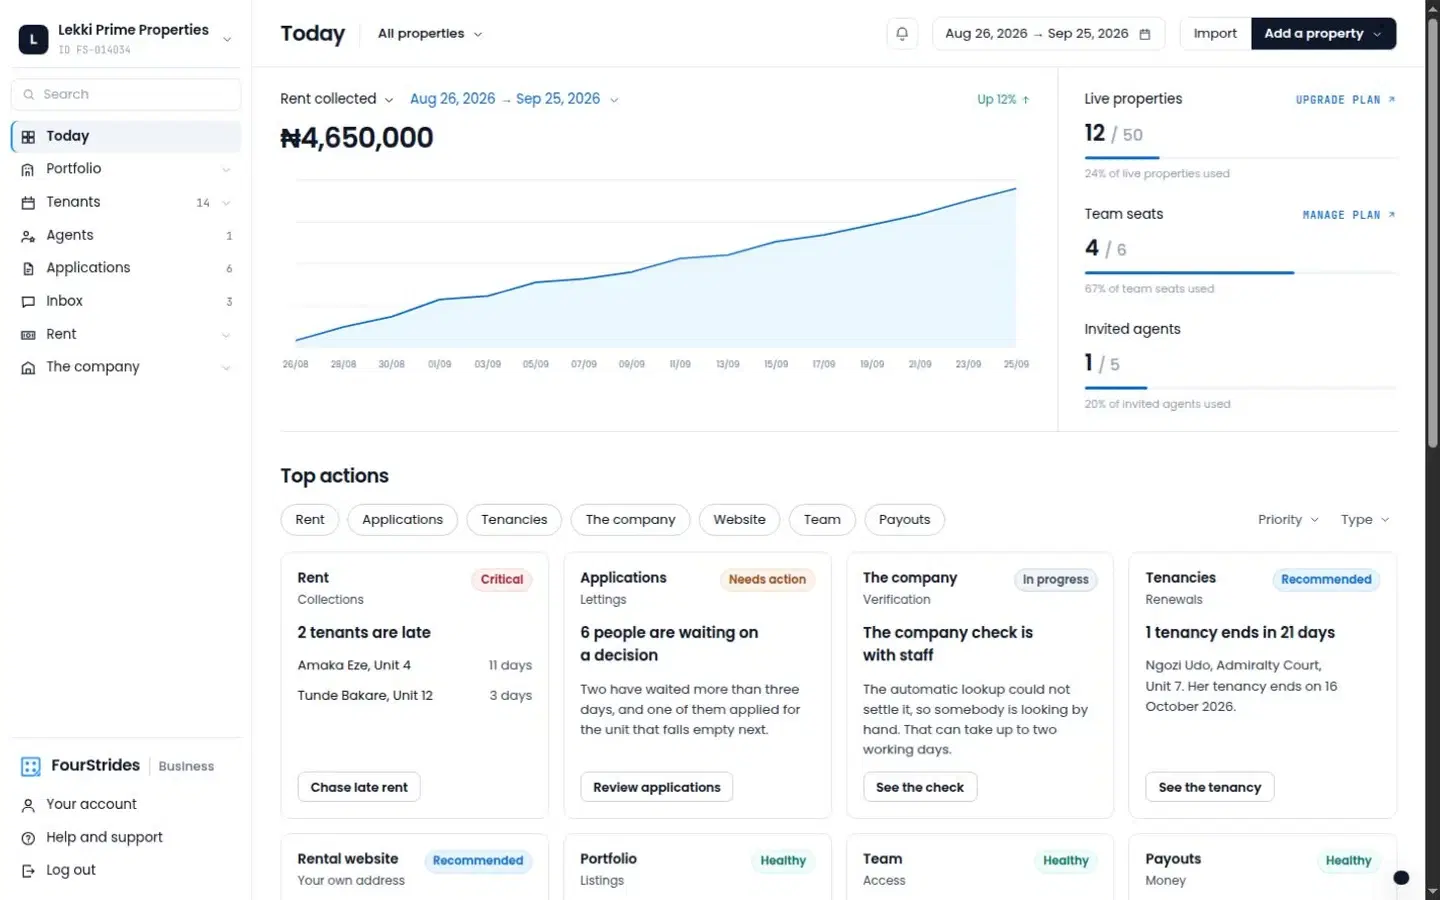Expand the Portfolio sidebar section
The image size is (1440, 900).
tap(226, 170)
